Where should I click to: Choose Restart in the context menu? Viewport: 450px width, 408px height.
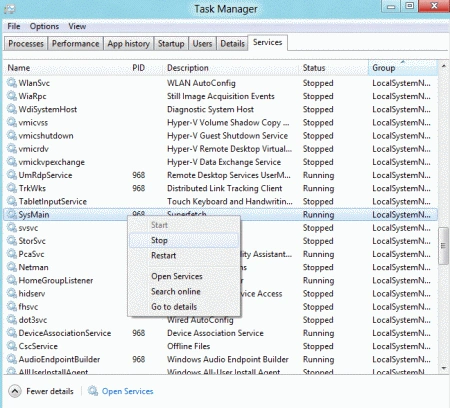[x=184, y=256]
